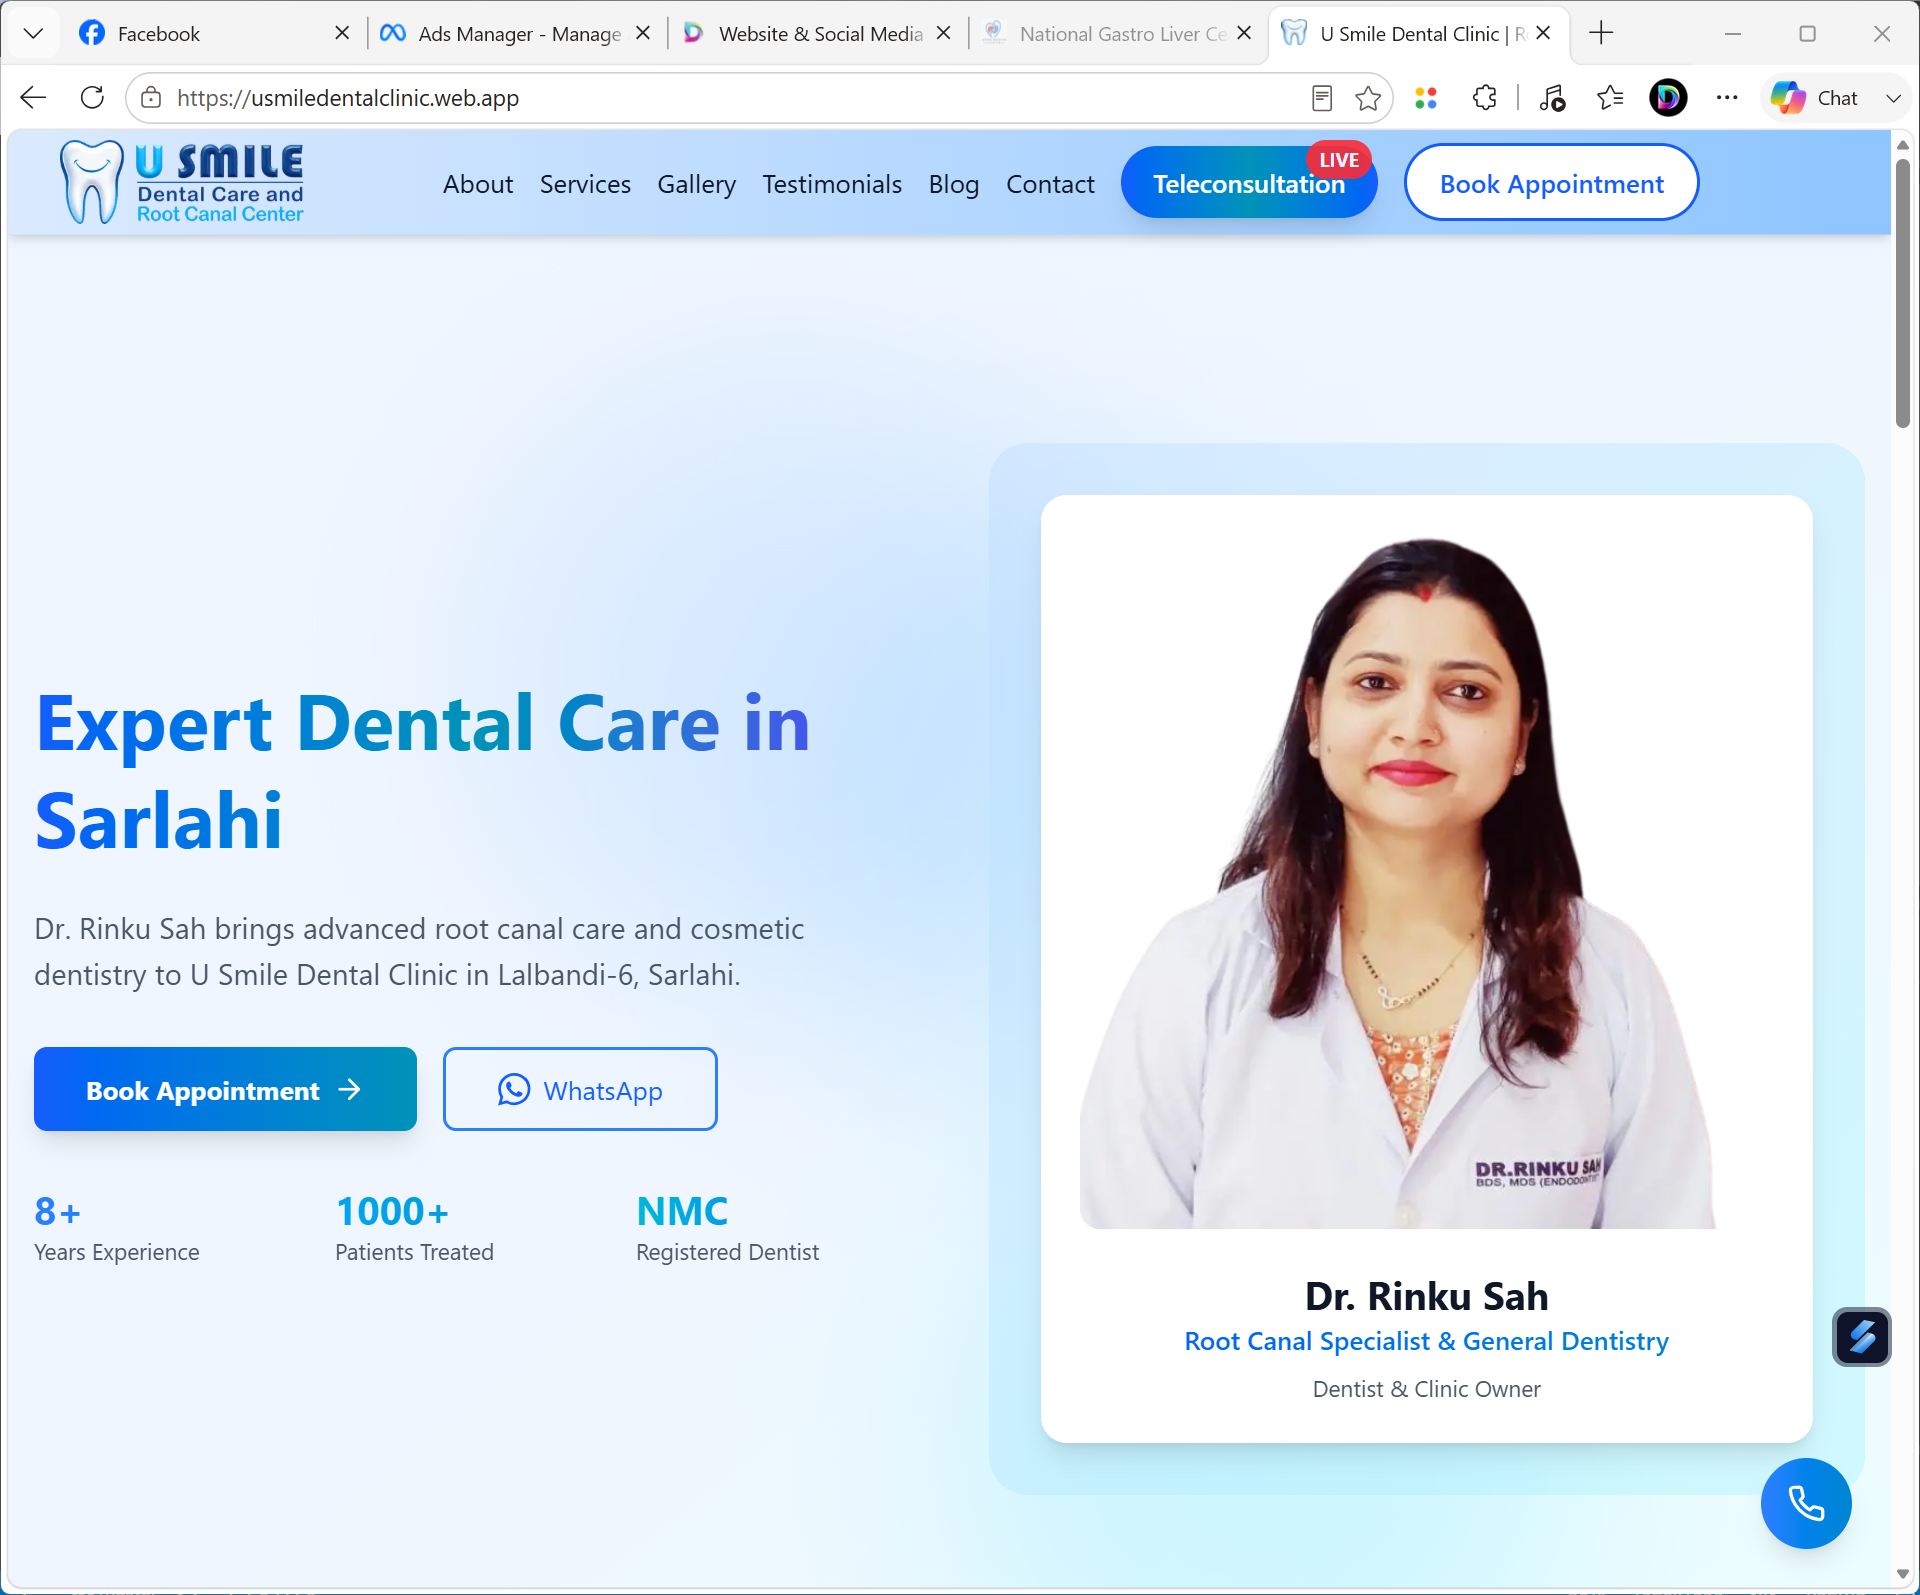View site information lock icon

coord(151,97)
